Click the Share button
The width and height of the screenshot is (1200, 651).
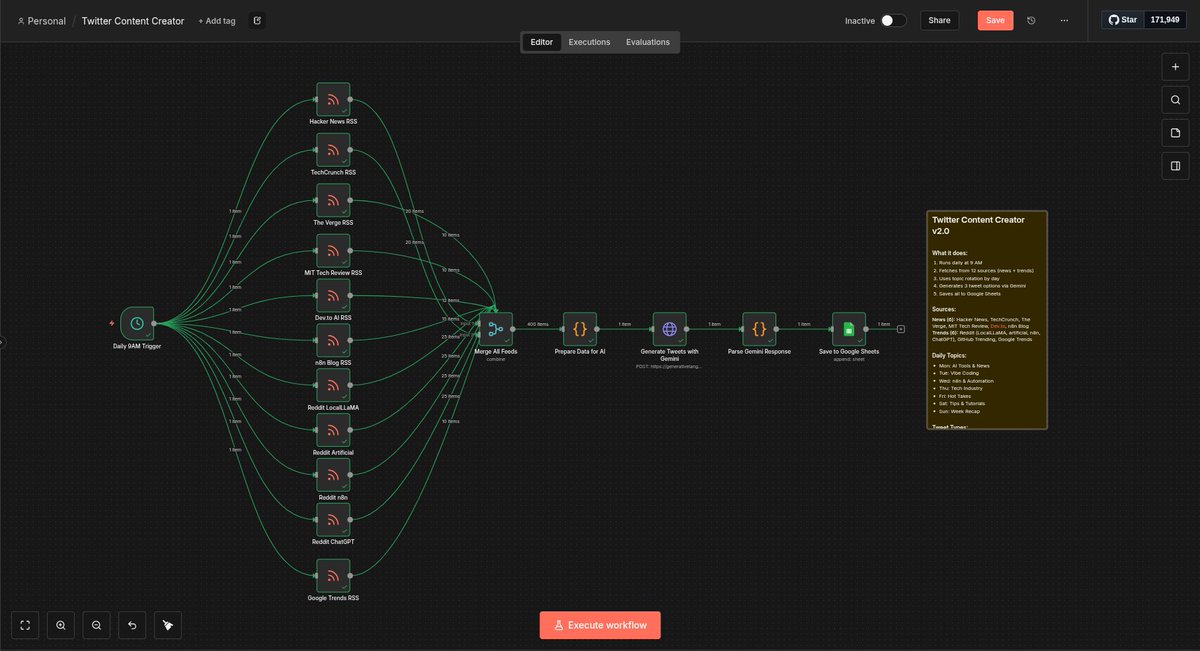click(x=939, y=20)
